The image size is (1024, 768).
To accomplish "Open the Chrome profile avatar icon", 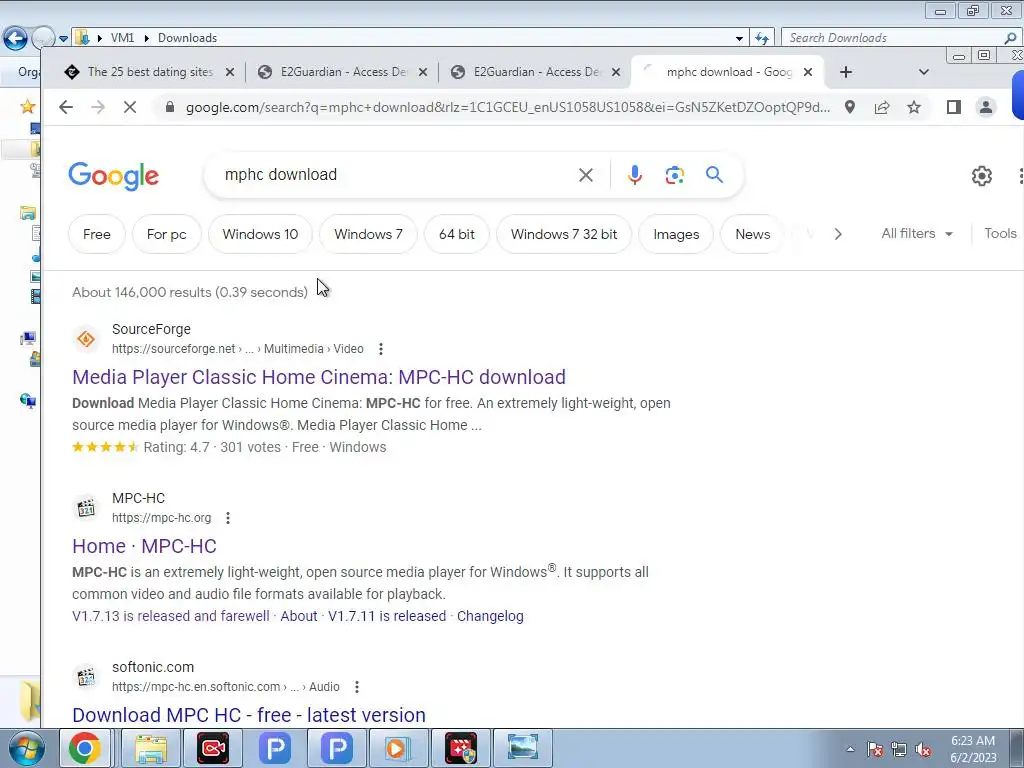I will tap(985, 107).
